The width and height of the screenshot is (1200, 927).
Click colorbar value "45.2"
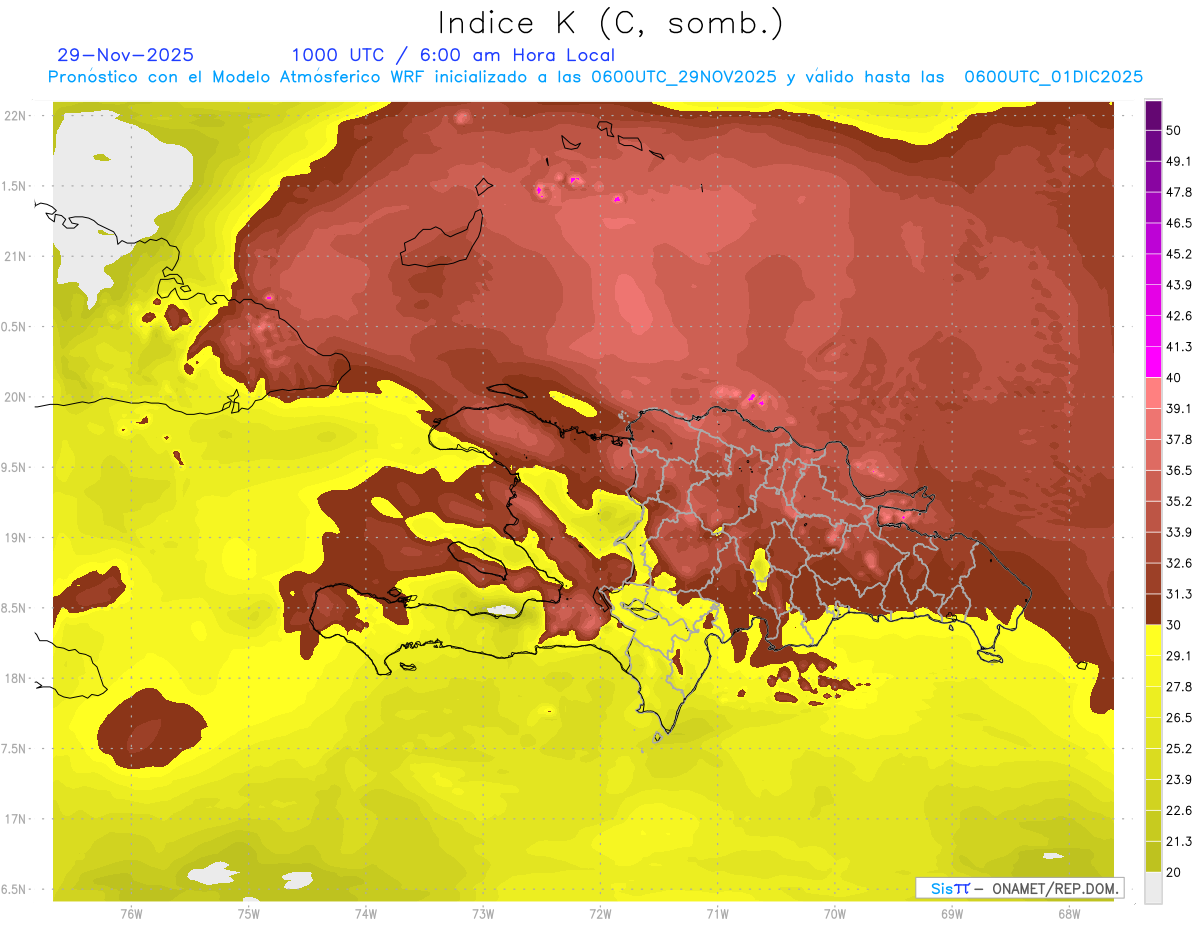coord(1179,254)
